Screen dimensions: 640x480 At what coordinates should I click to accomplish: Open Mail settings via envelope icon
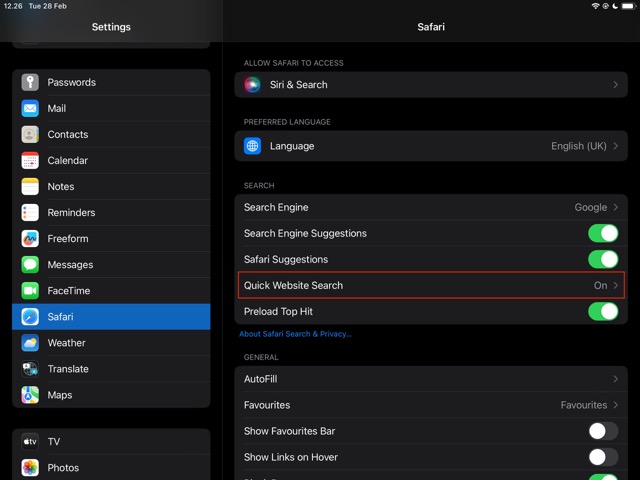[30, 109]
